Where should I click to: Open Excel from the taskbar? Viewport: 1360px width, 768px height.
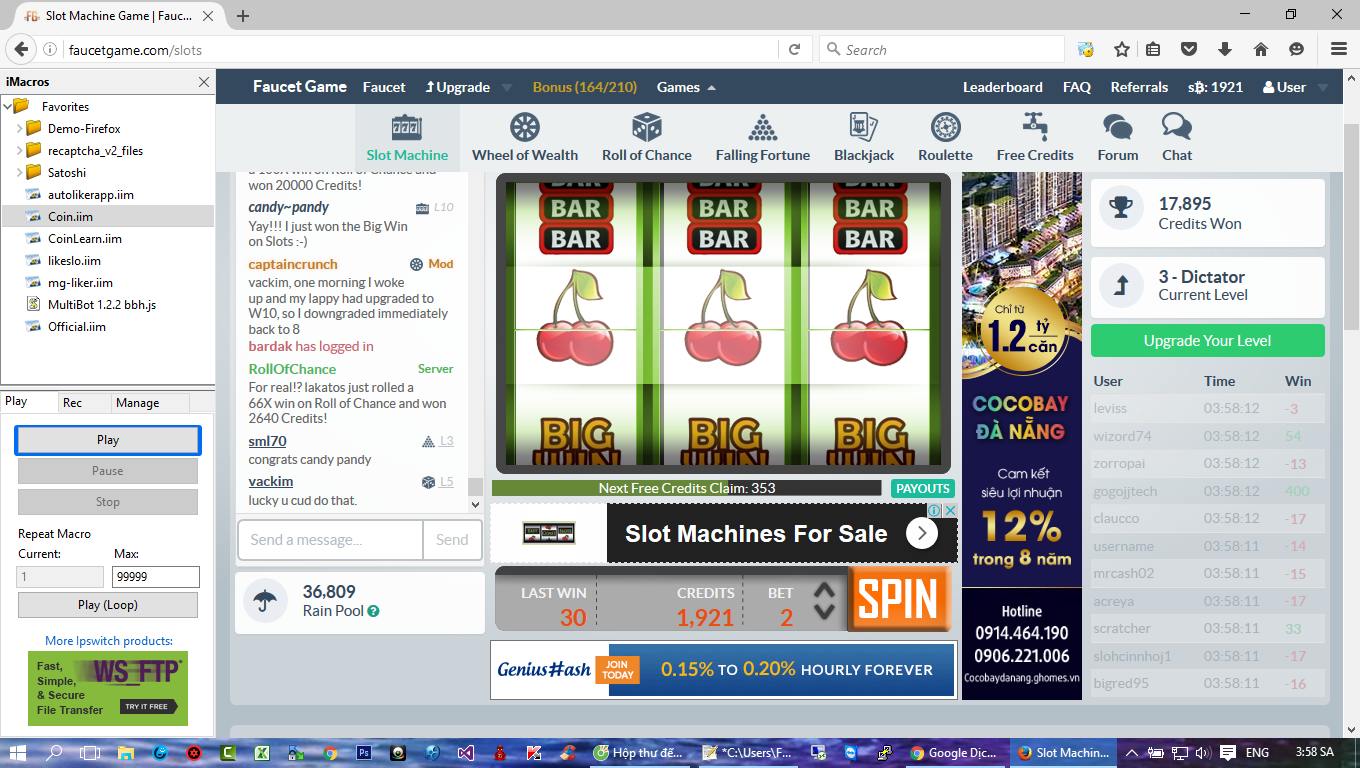coord(261,753)
